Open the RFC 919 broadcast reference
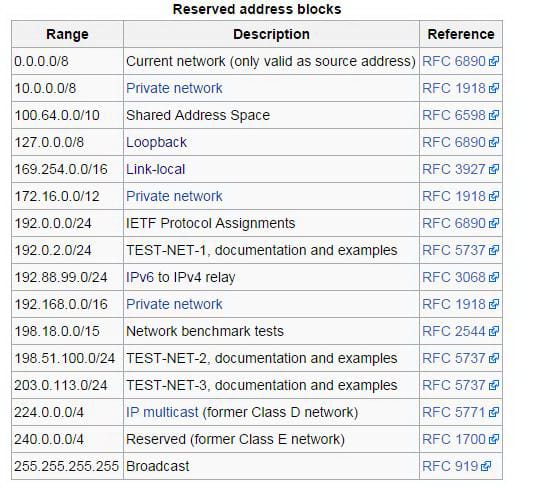560x488 pixels. tap(450, 466)
